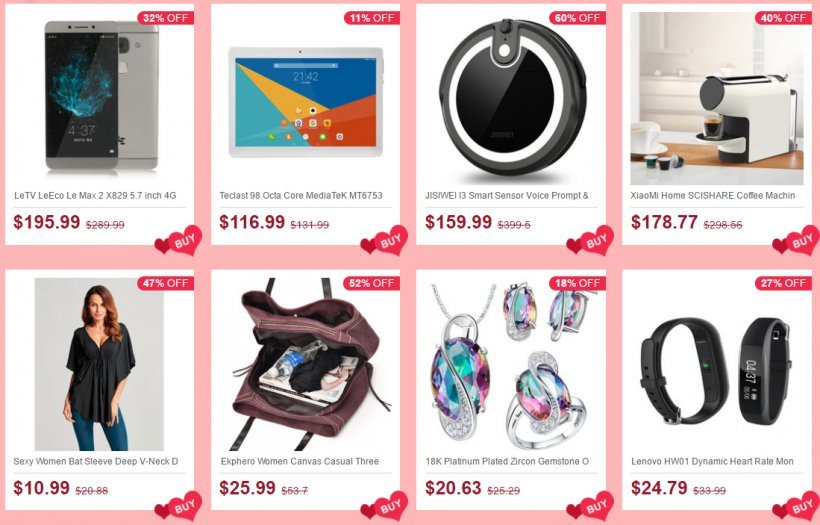Click the heart BUY icon for Zircon Gemstone jewelry
This screenshot has width=820, height=525.
point(590,507)
